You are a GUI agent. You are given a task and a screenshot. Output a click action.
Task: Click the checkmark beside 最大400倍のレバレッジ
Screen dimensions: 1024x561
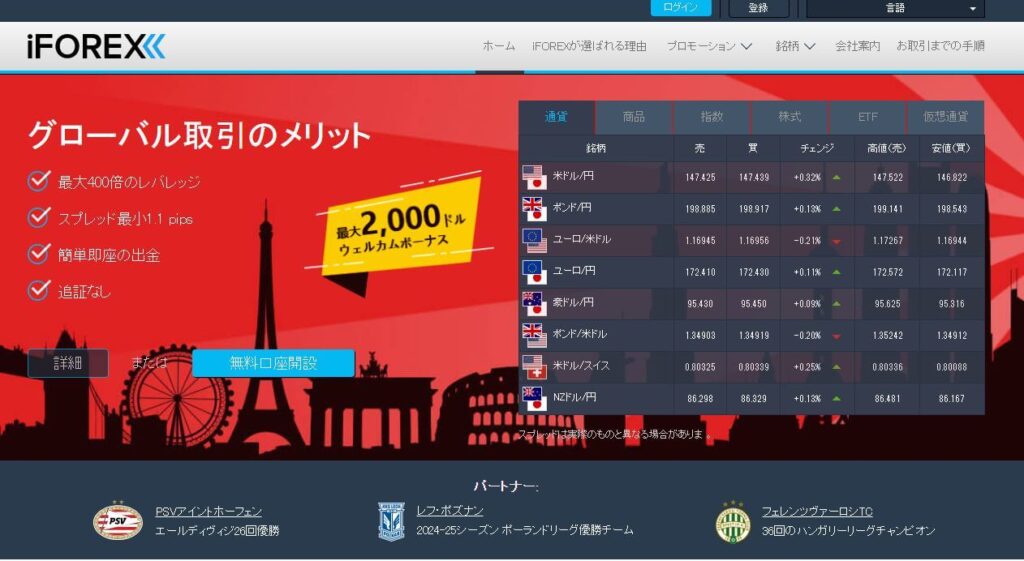click(39, 180)
